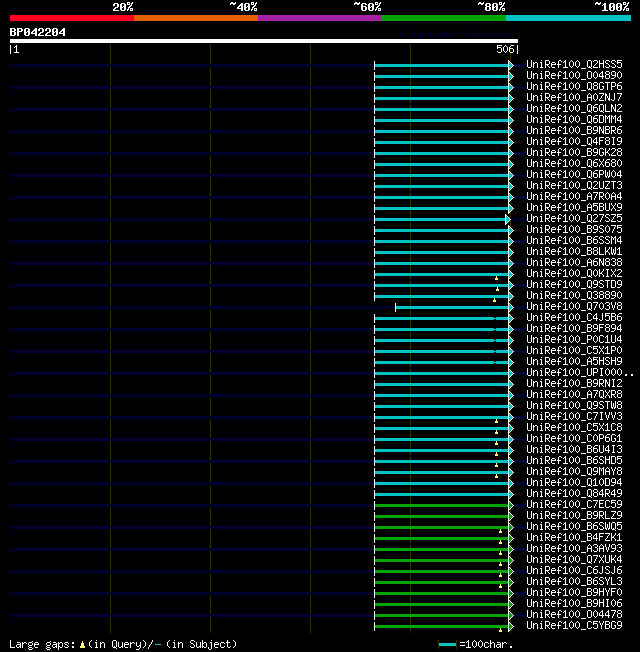Click the UniRef100_P0C1U4 label

click(574, 340)
